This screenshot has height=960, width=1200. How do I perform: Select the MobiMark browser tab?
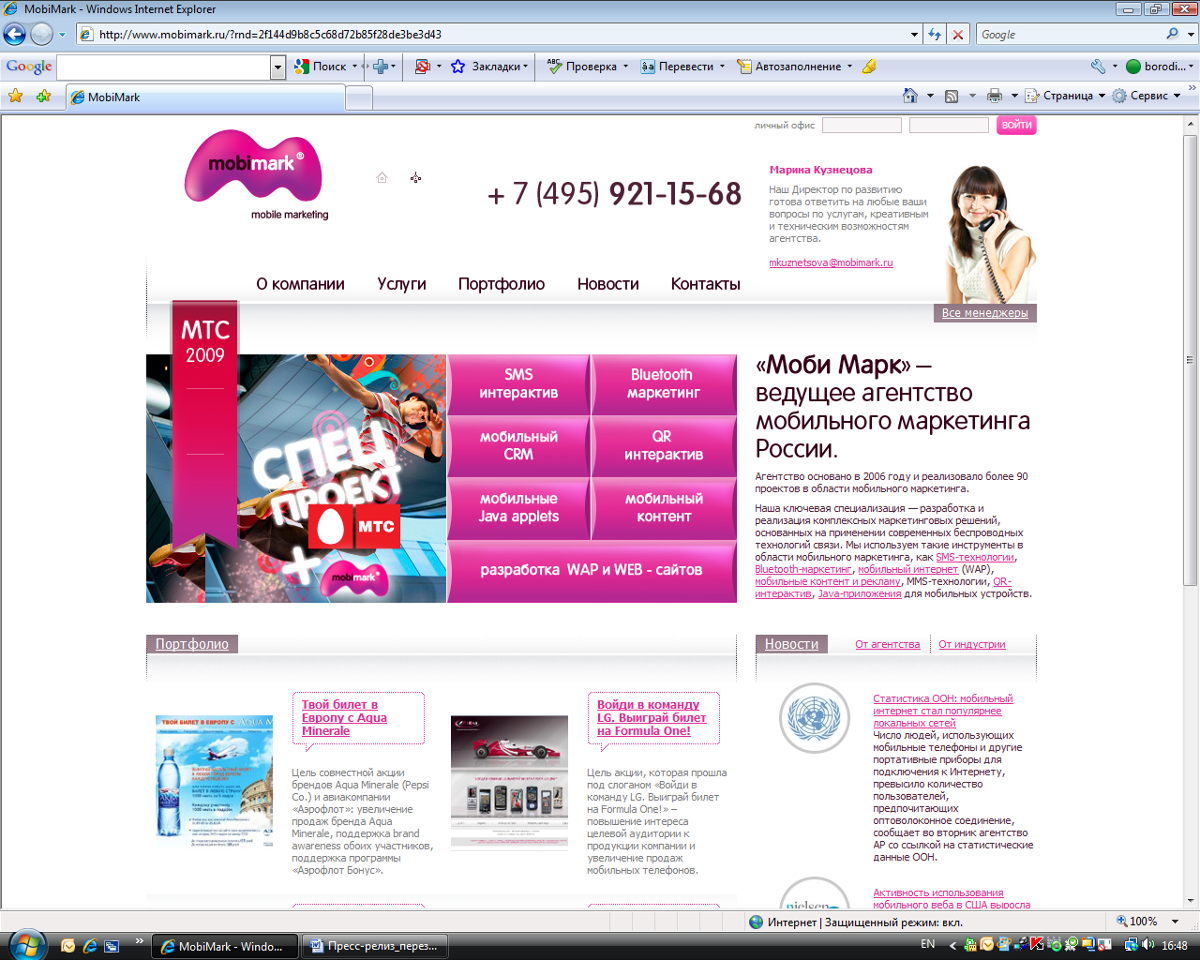click(x=205, y=98)
